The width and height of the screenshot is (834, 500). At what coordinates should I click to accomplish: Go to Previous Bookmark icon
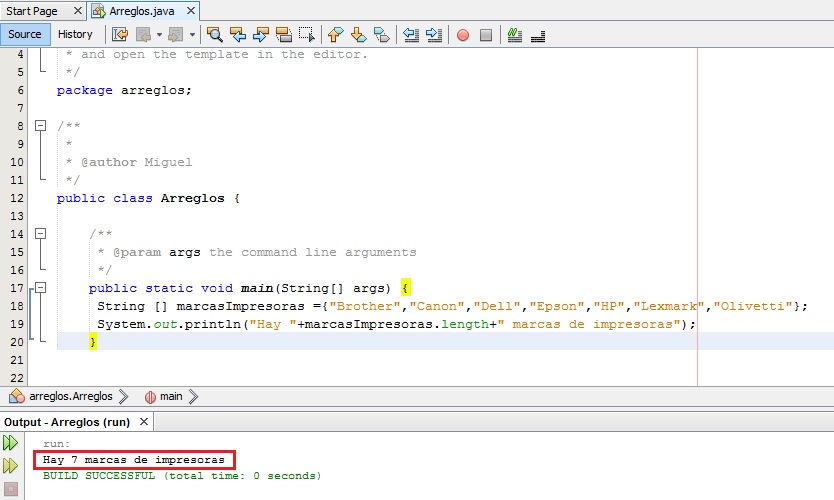tap(336, 35)
